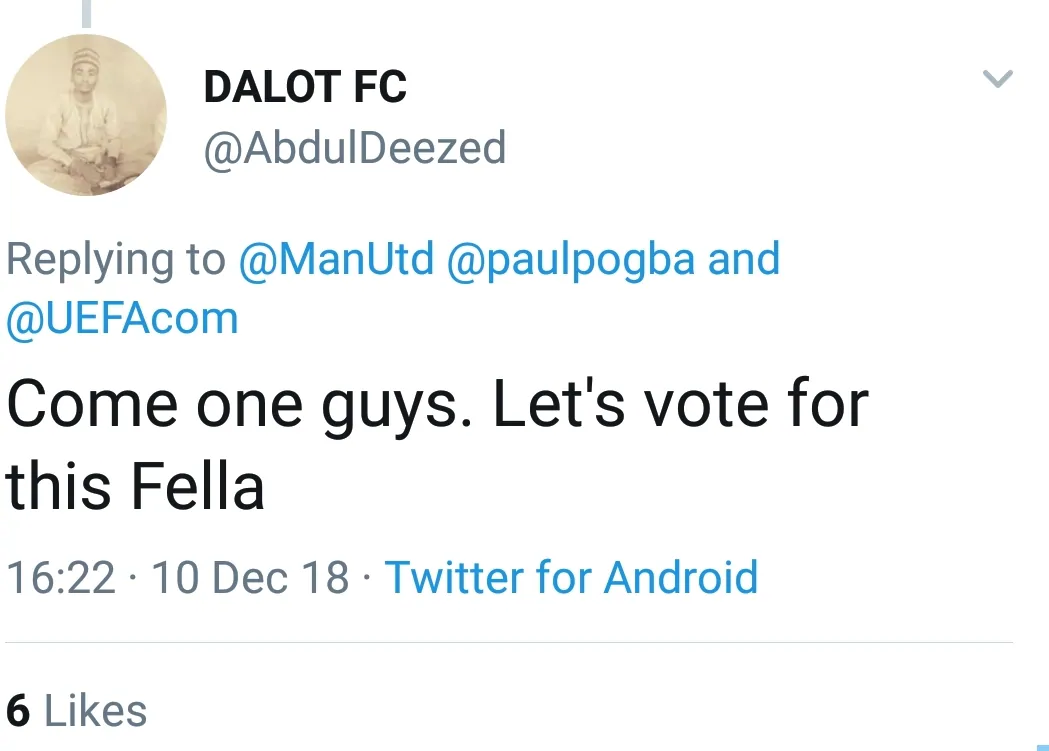This screenshot has width=1049, height=751.
Task: Click the word "Likes"
Action: [x=96, y=711]
